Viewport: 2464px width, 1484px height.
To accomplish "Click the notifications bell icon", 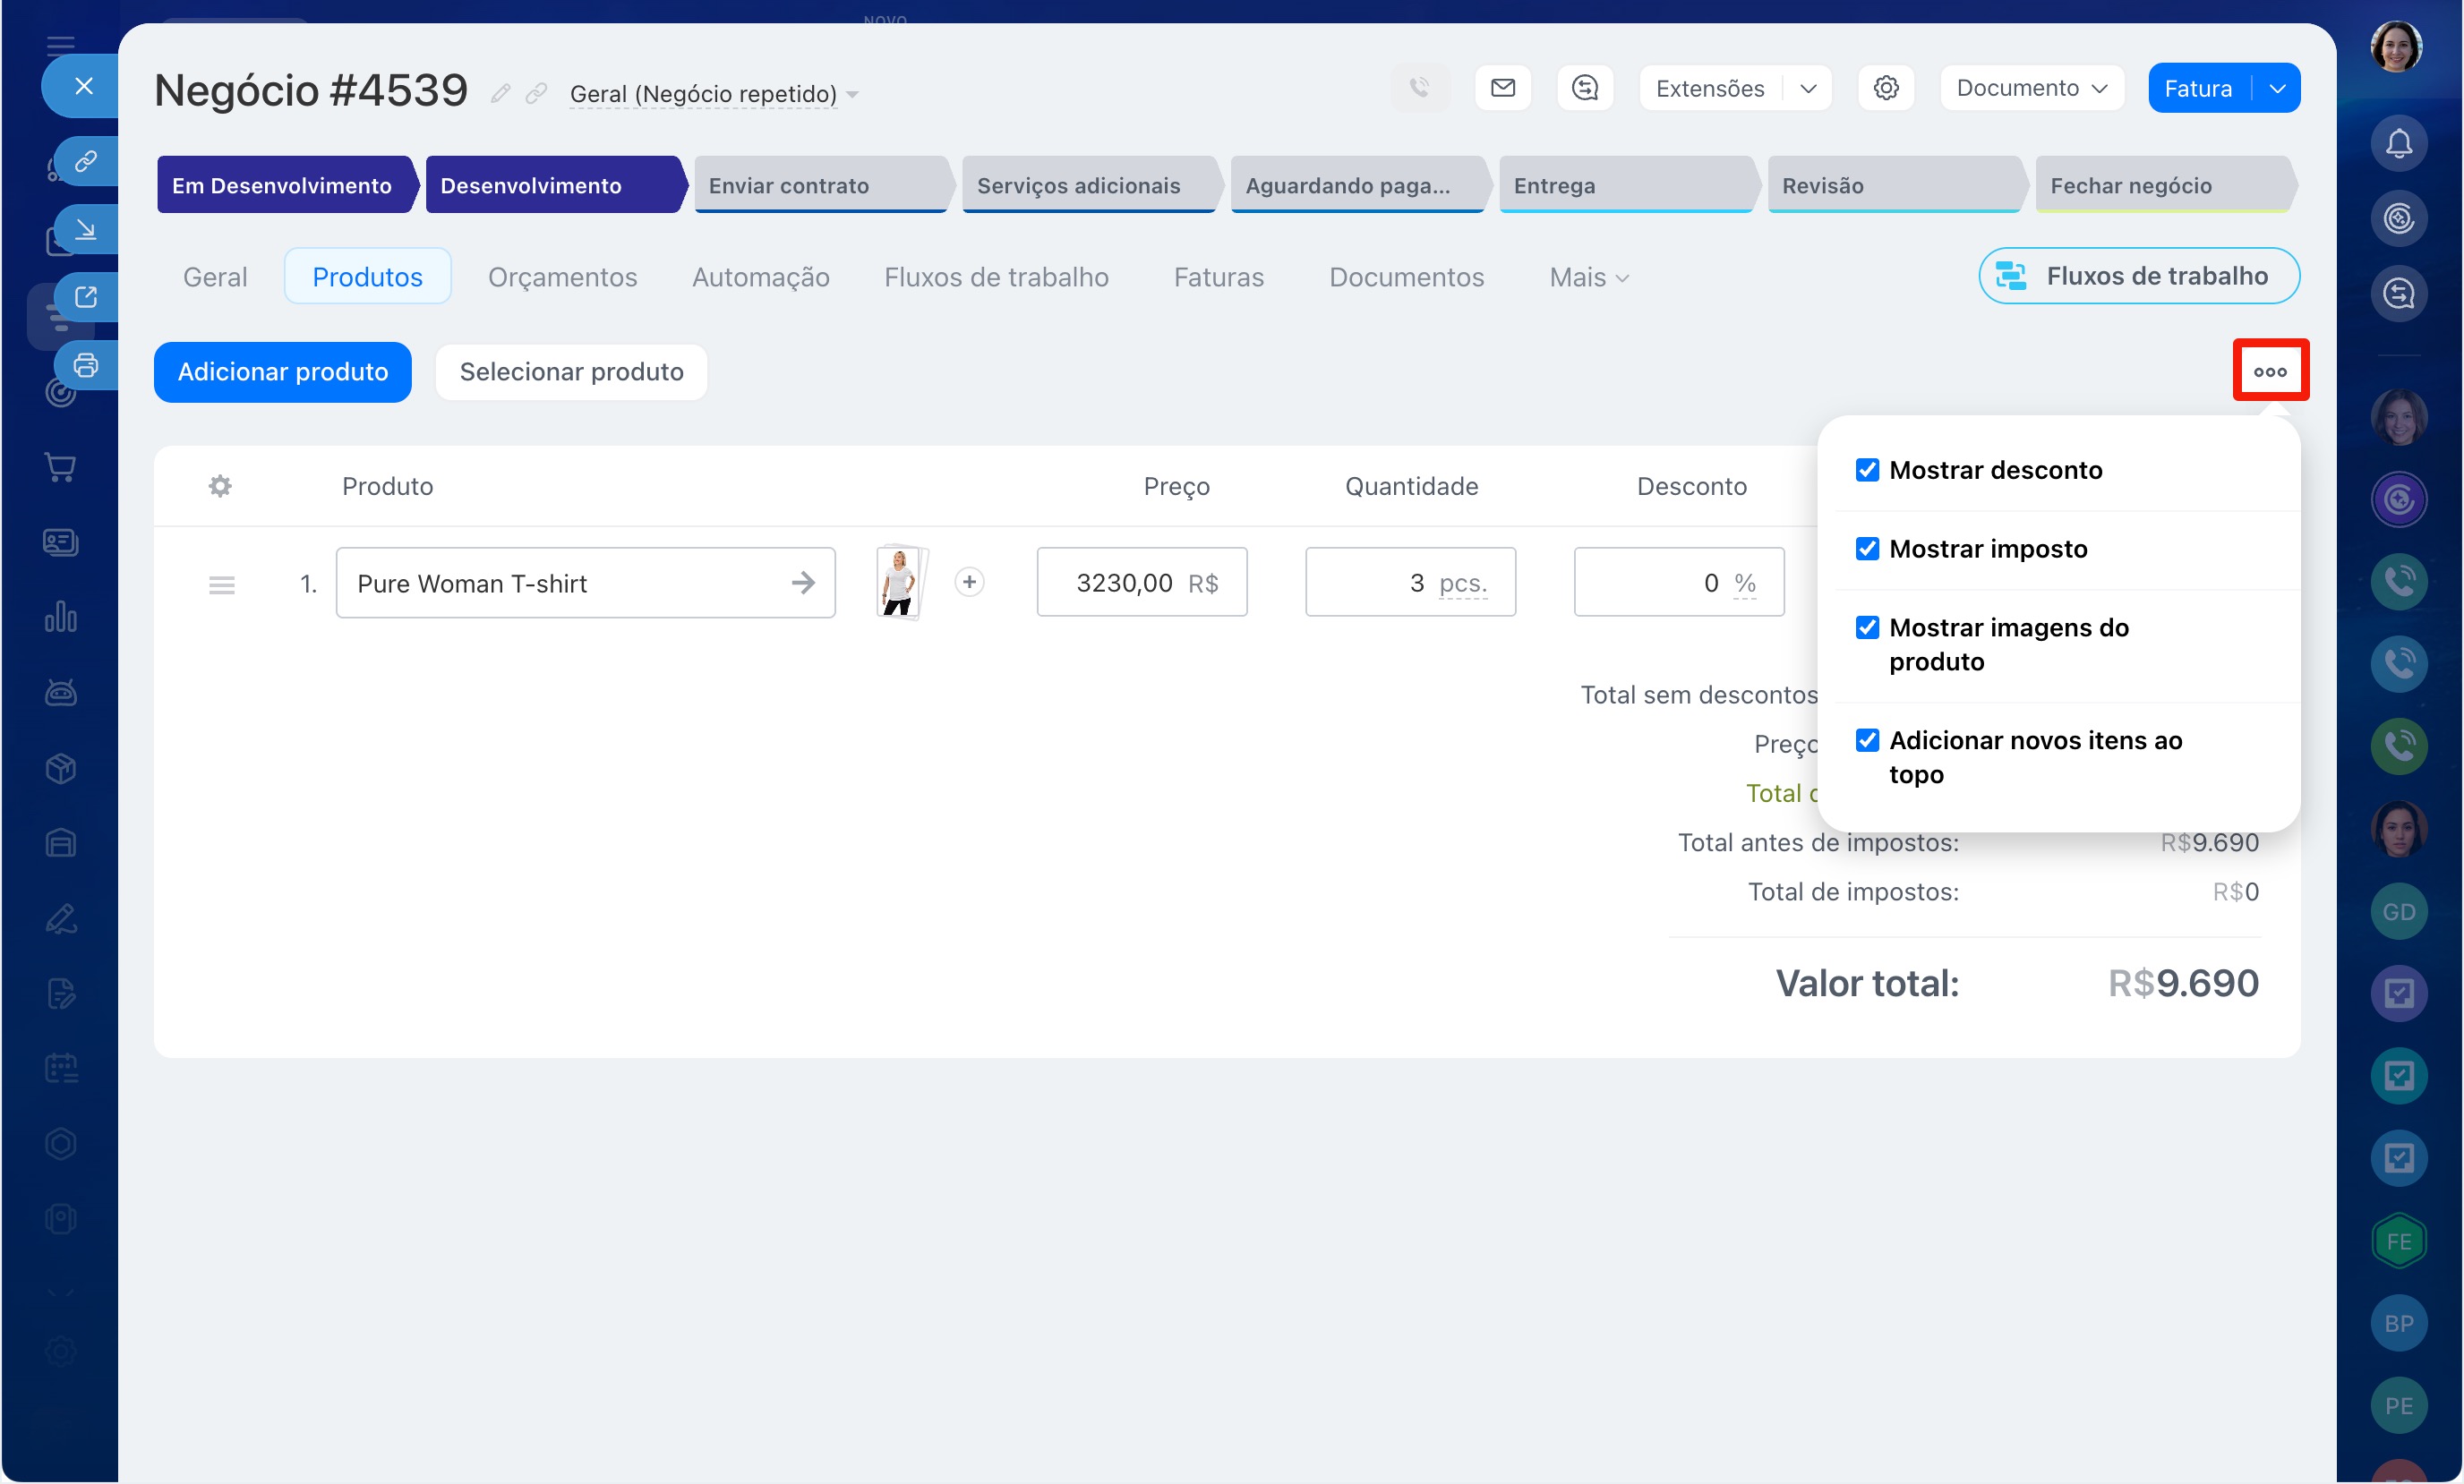I will [2398, 144].
